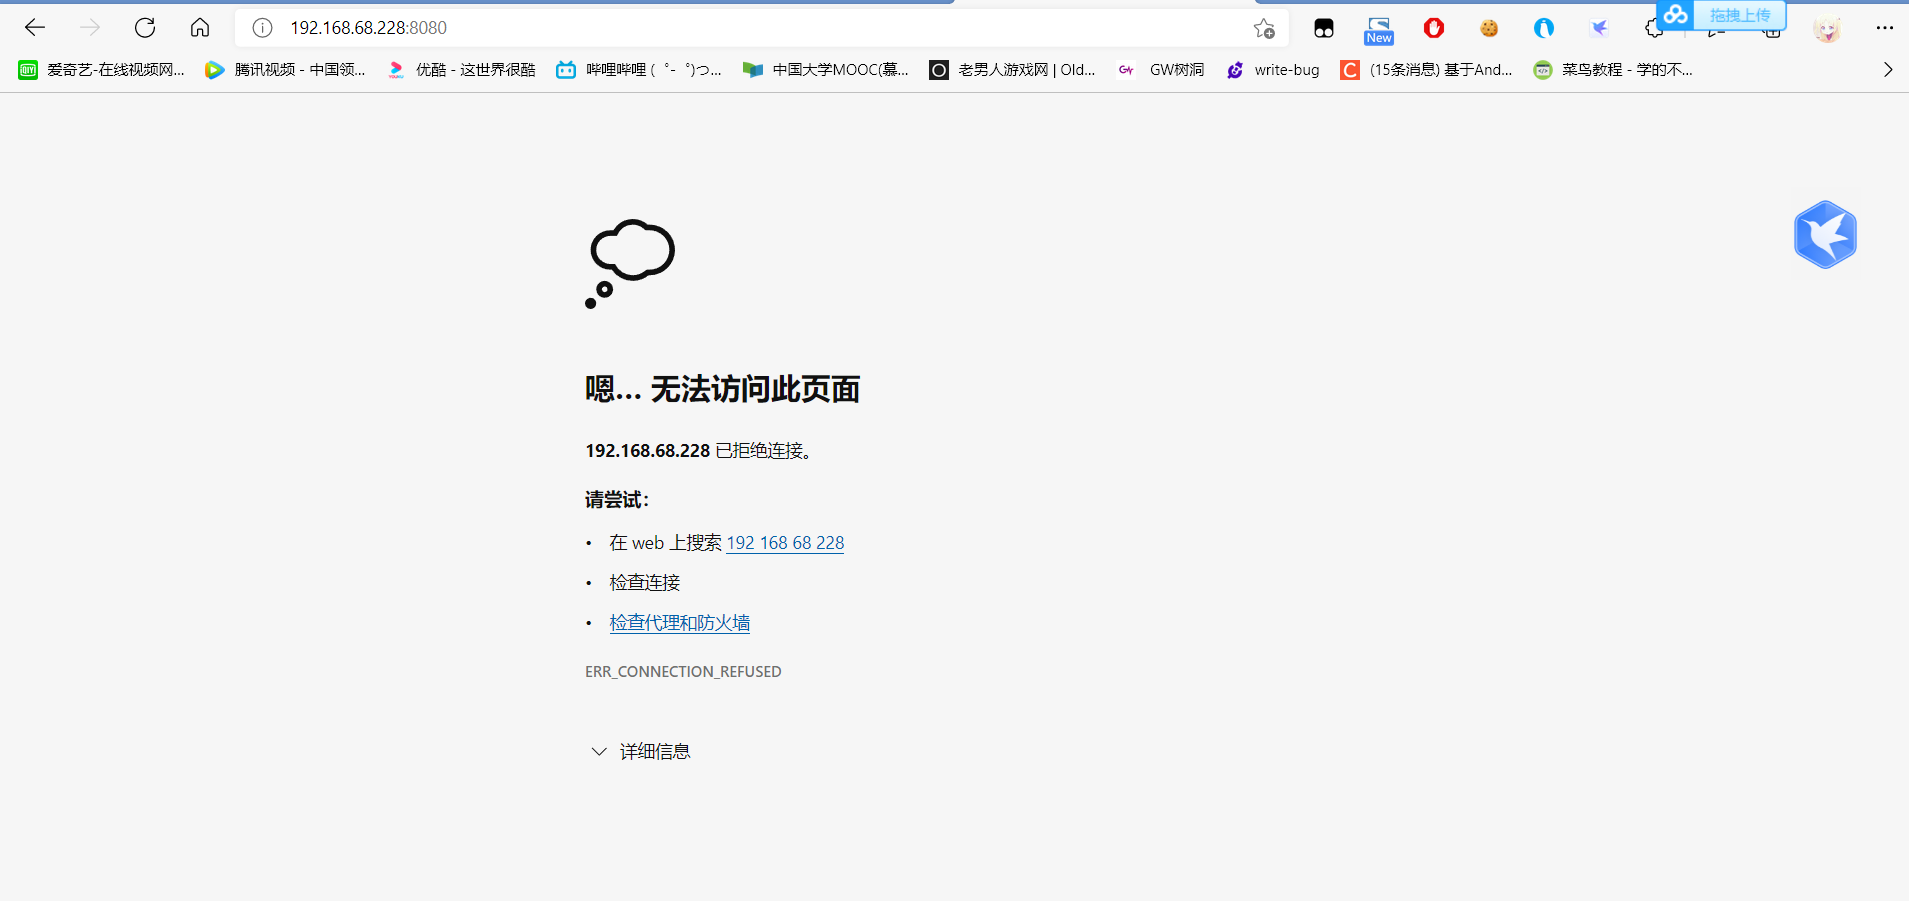
Task: Open the browser profile avatar picture
Action: coord(1829,28)
